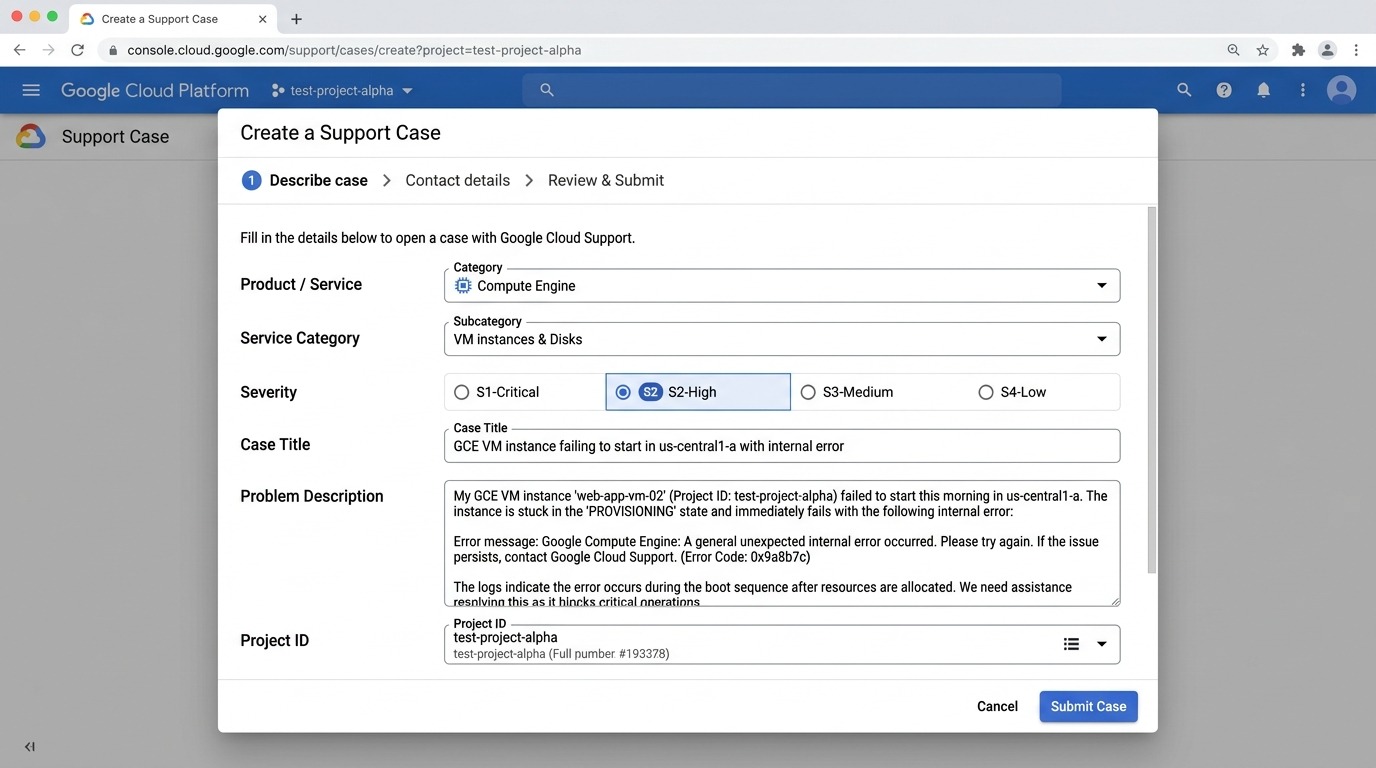Open the Chrome three-dot menu

pyautogui.click(x=1356, y=50)
